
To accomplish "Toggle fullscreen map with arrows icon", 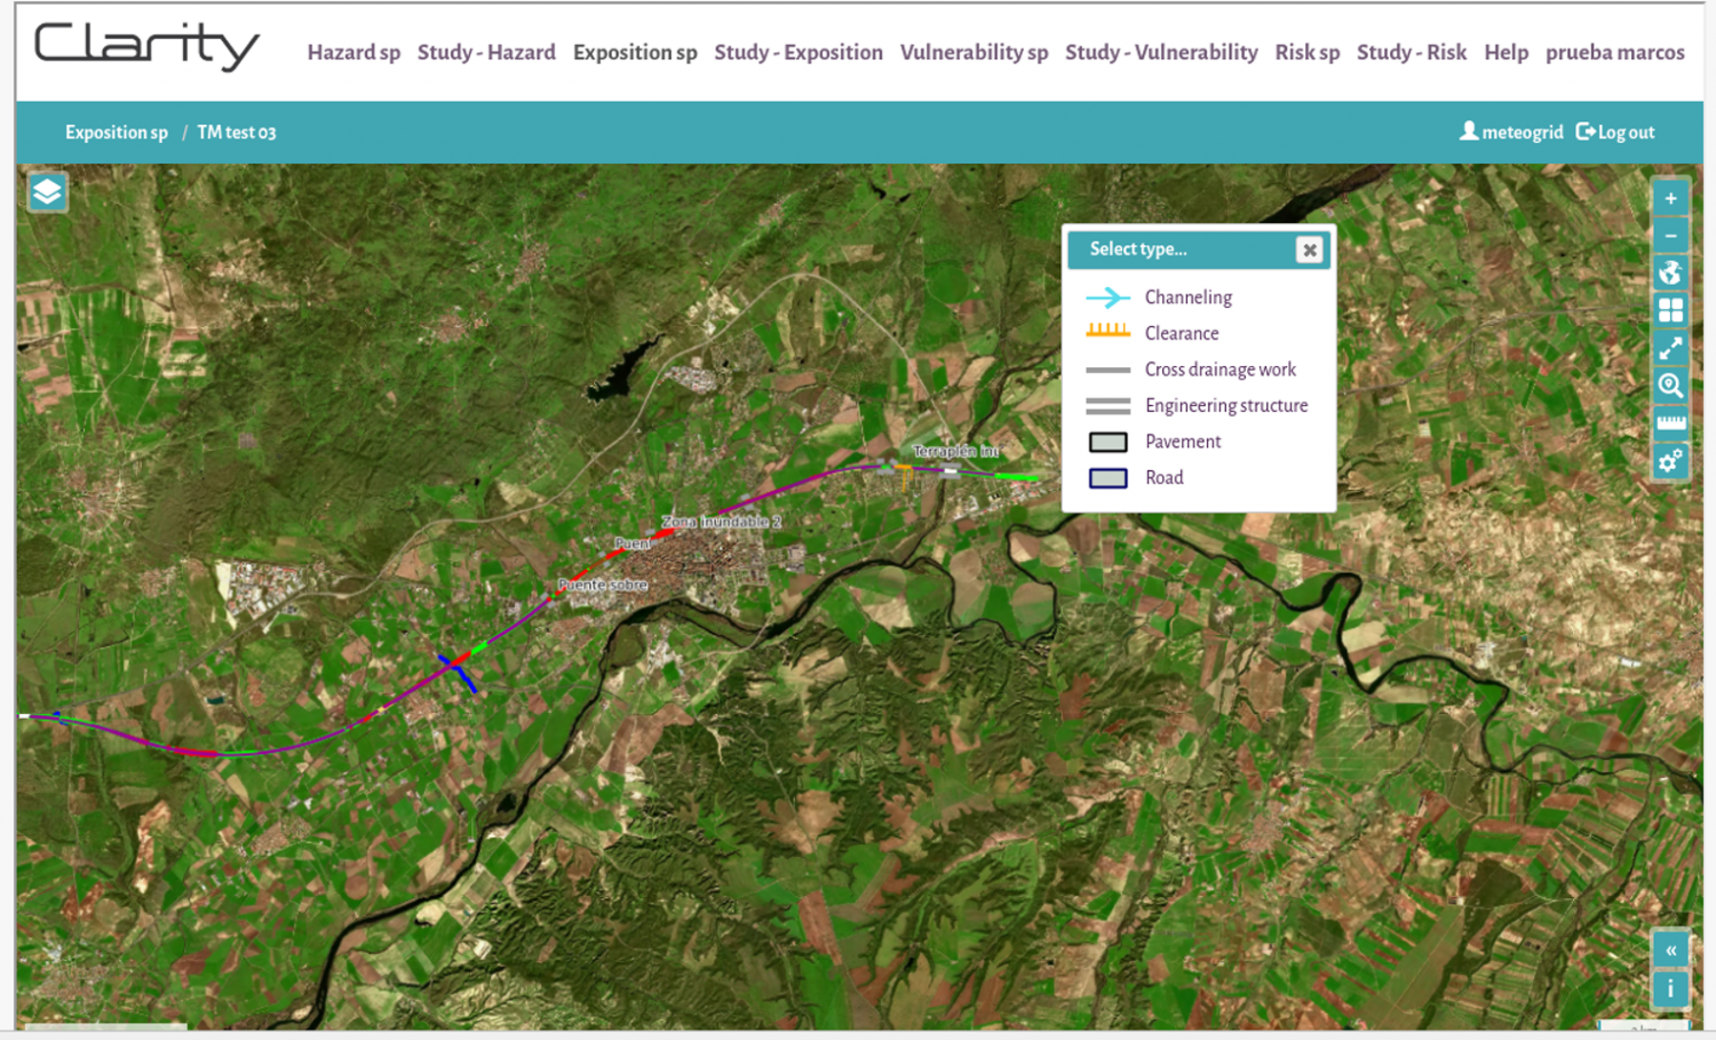I will click(1670, 348).
